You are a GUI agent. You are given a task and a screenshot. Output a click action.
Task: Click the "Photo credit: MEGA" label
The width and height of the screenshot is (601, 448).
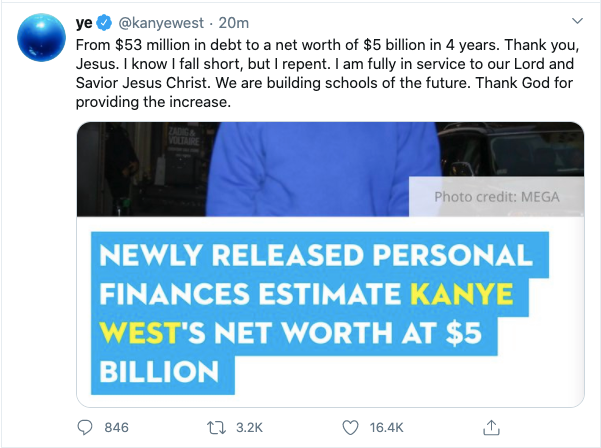pos(497,197)
